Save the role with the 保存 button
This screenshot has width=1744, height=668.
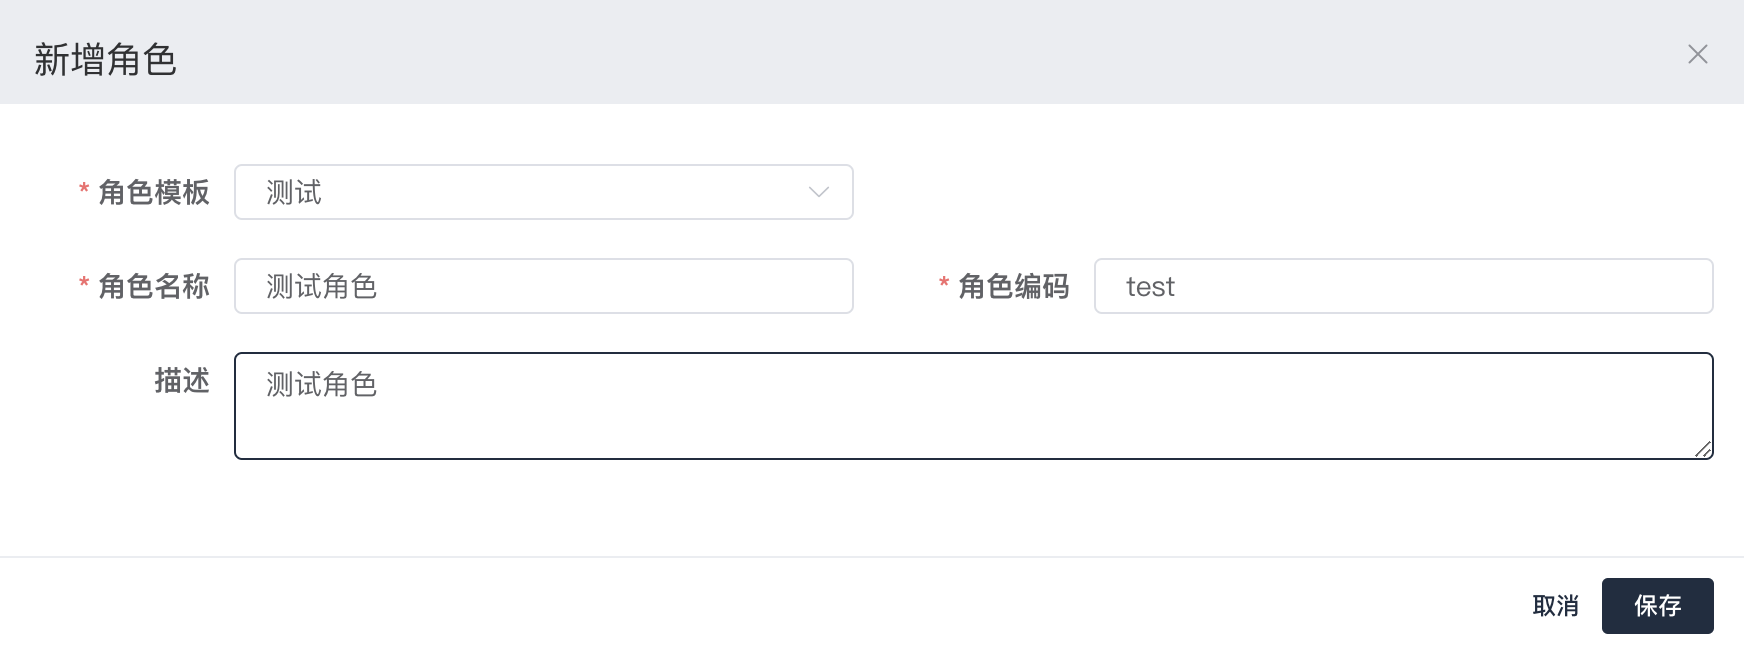click(x=1657, y=606)
